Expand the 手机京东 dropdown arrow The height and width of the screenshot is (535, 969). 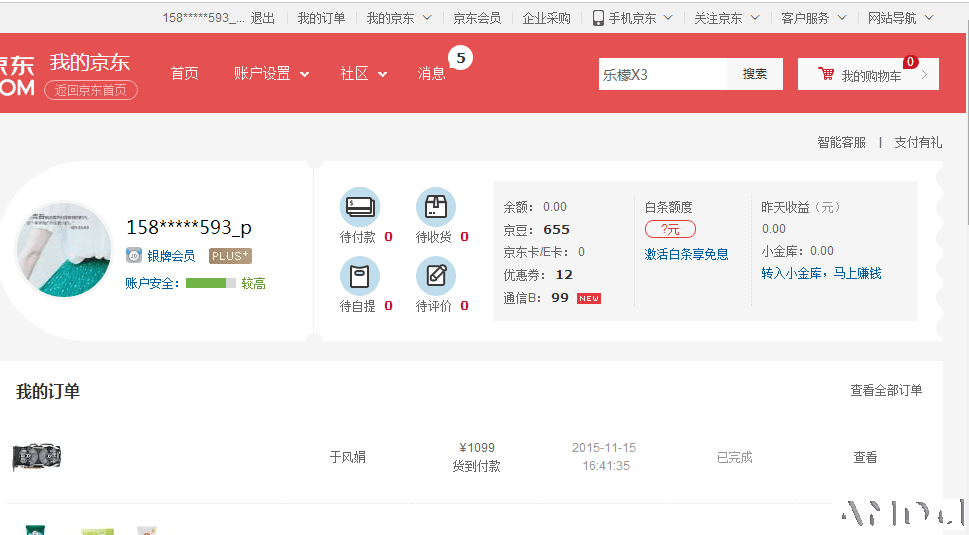coord(668,18)
